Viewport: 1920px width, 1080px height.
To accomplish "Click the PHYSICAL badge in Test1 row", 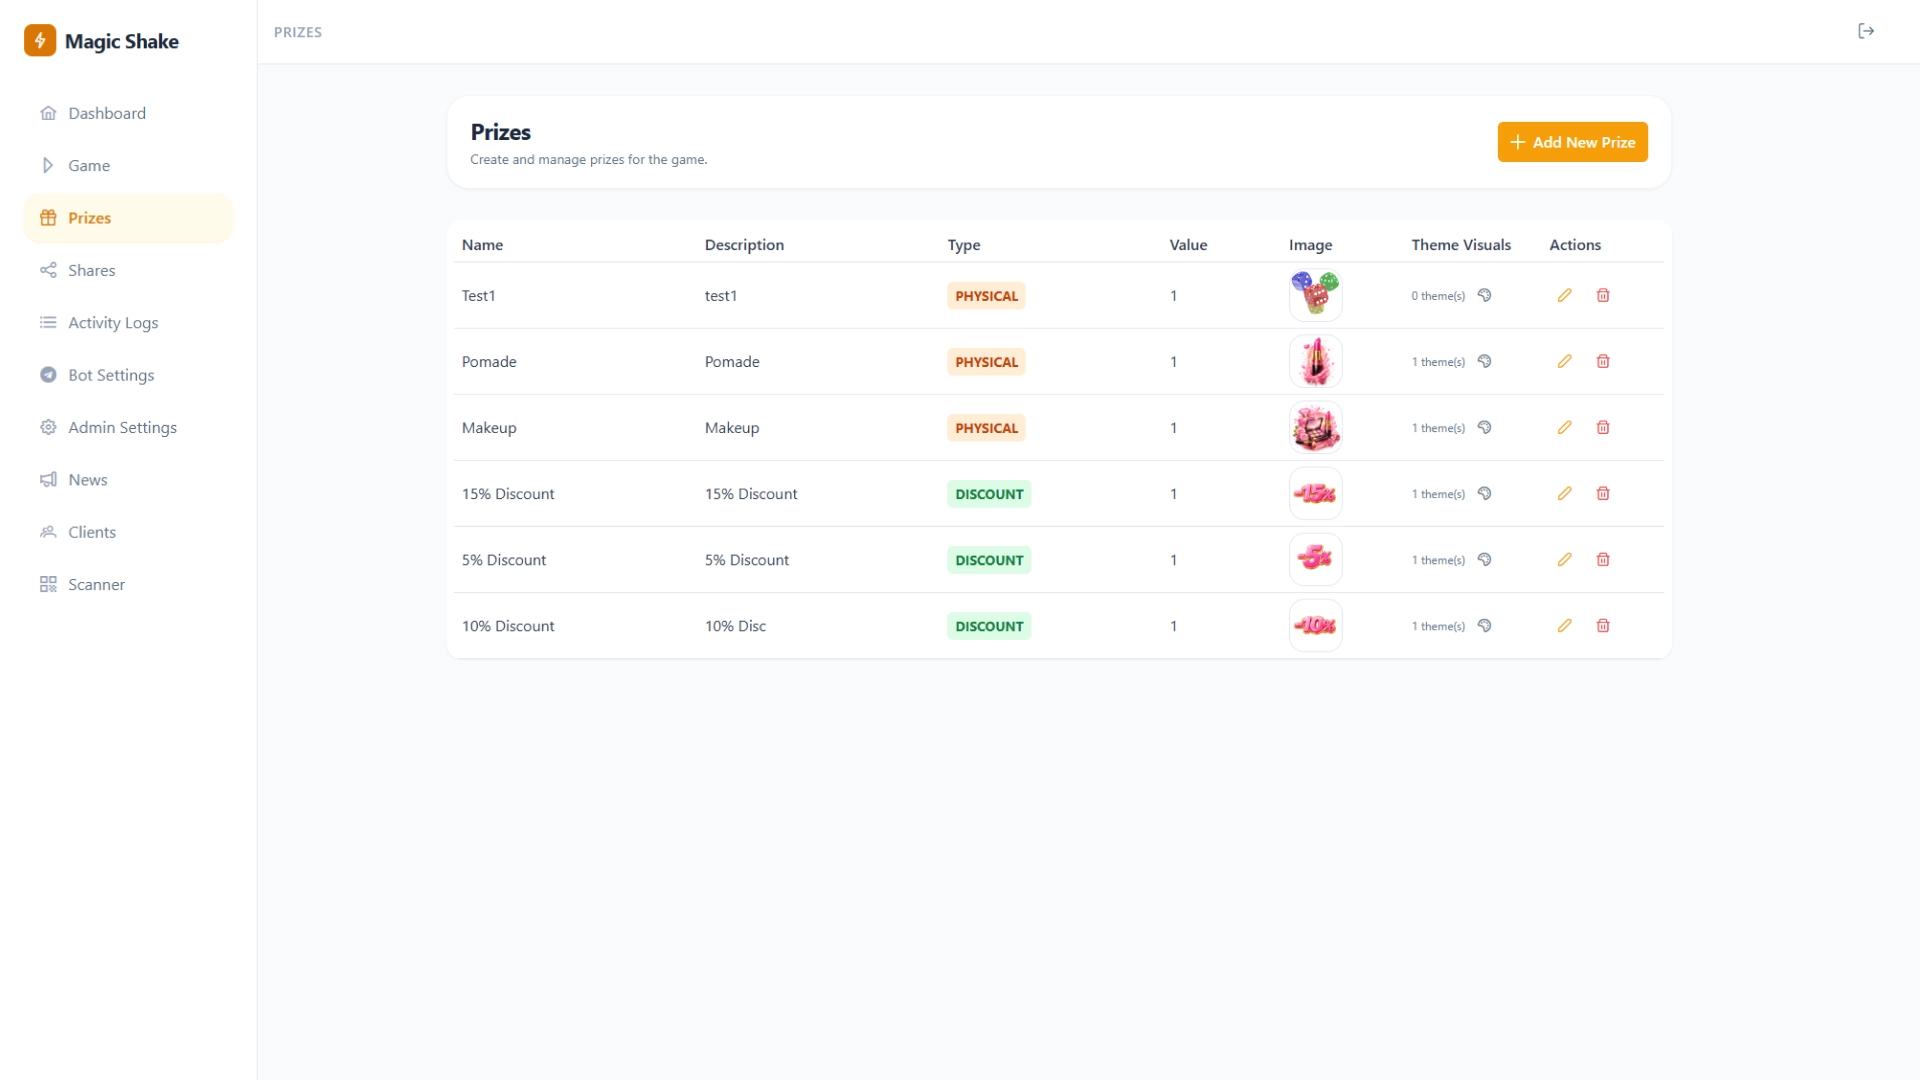I will (986, 296).
